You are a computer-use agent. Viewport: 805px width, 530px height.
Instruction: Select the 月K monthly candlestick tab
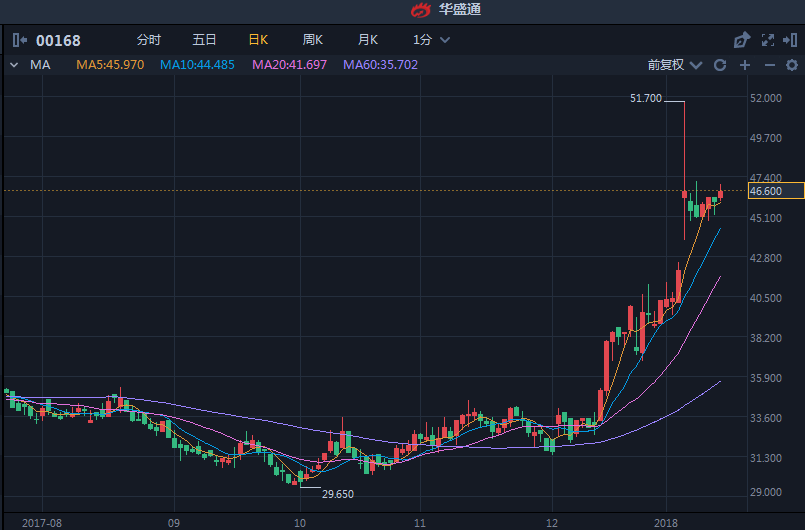(x=368, y=40)
